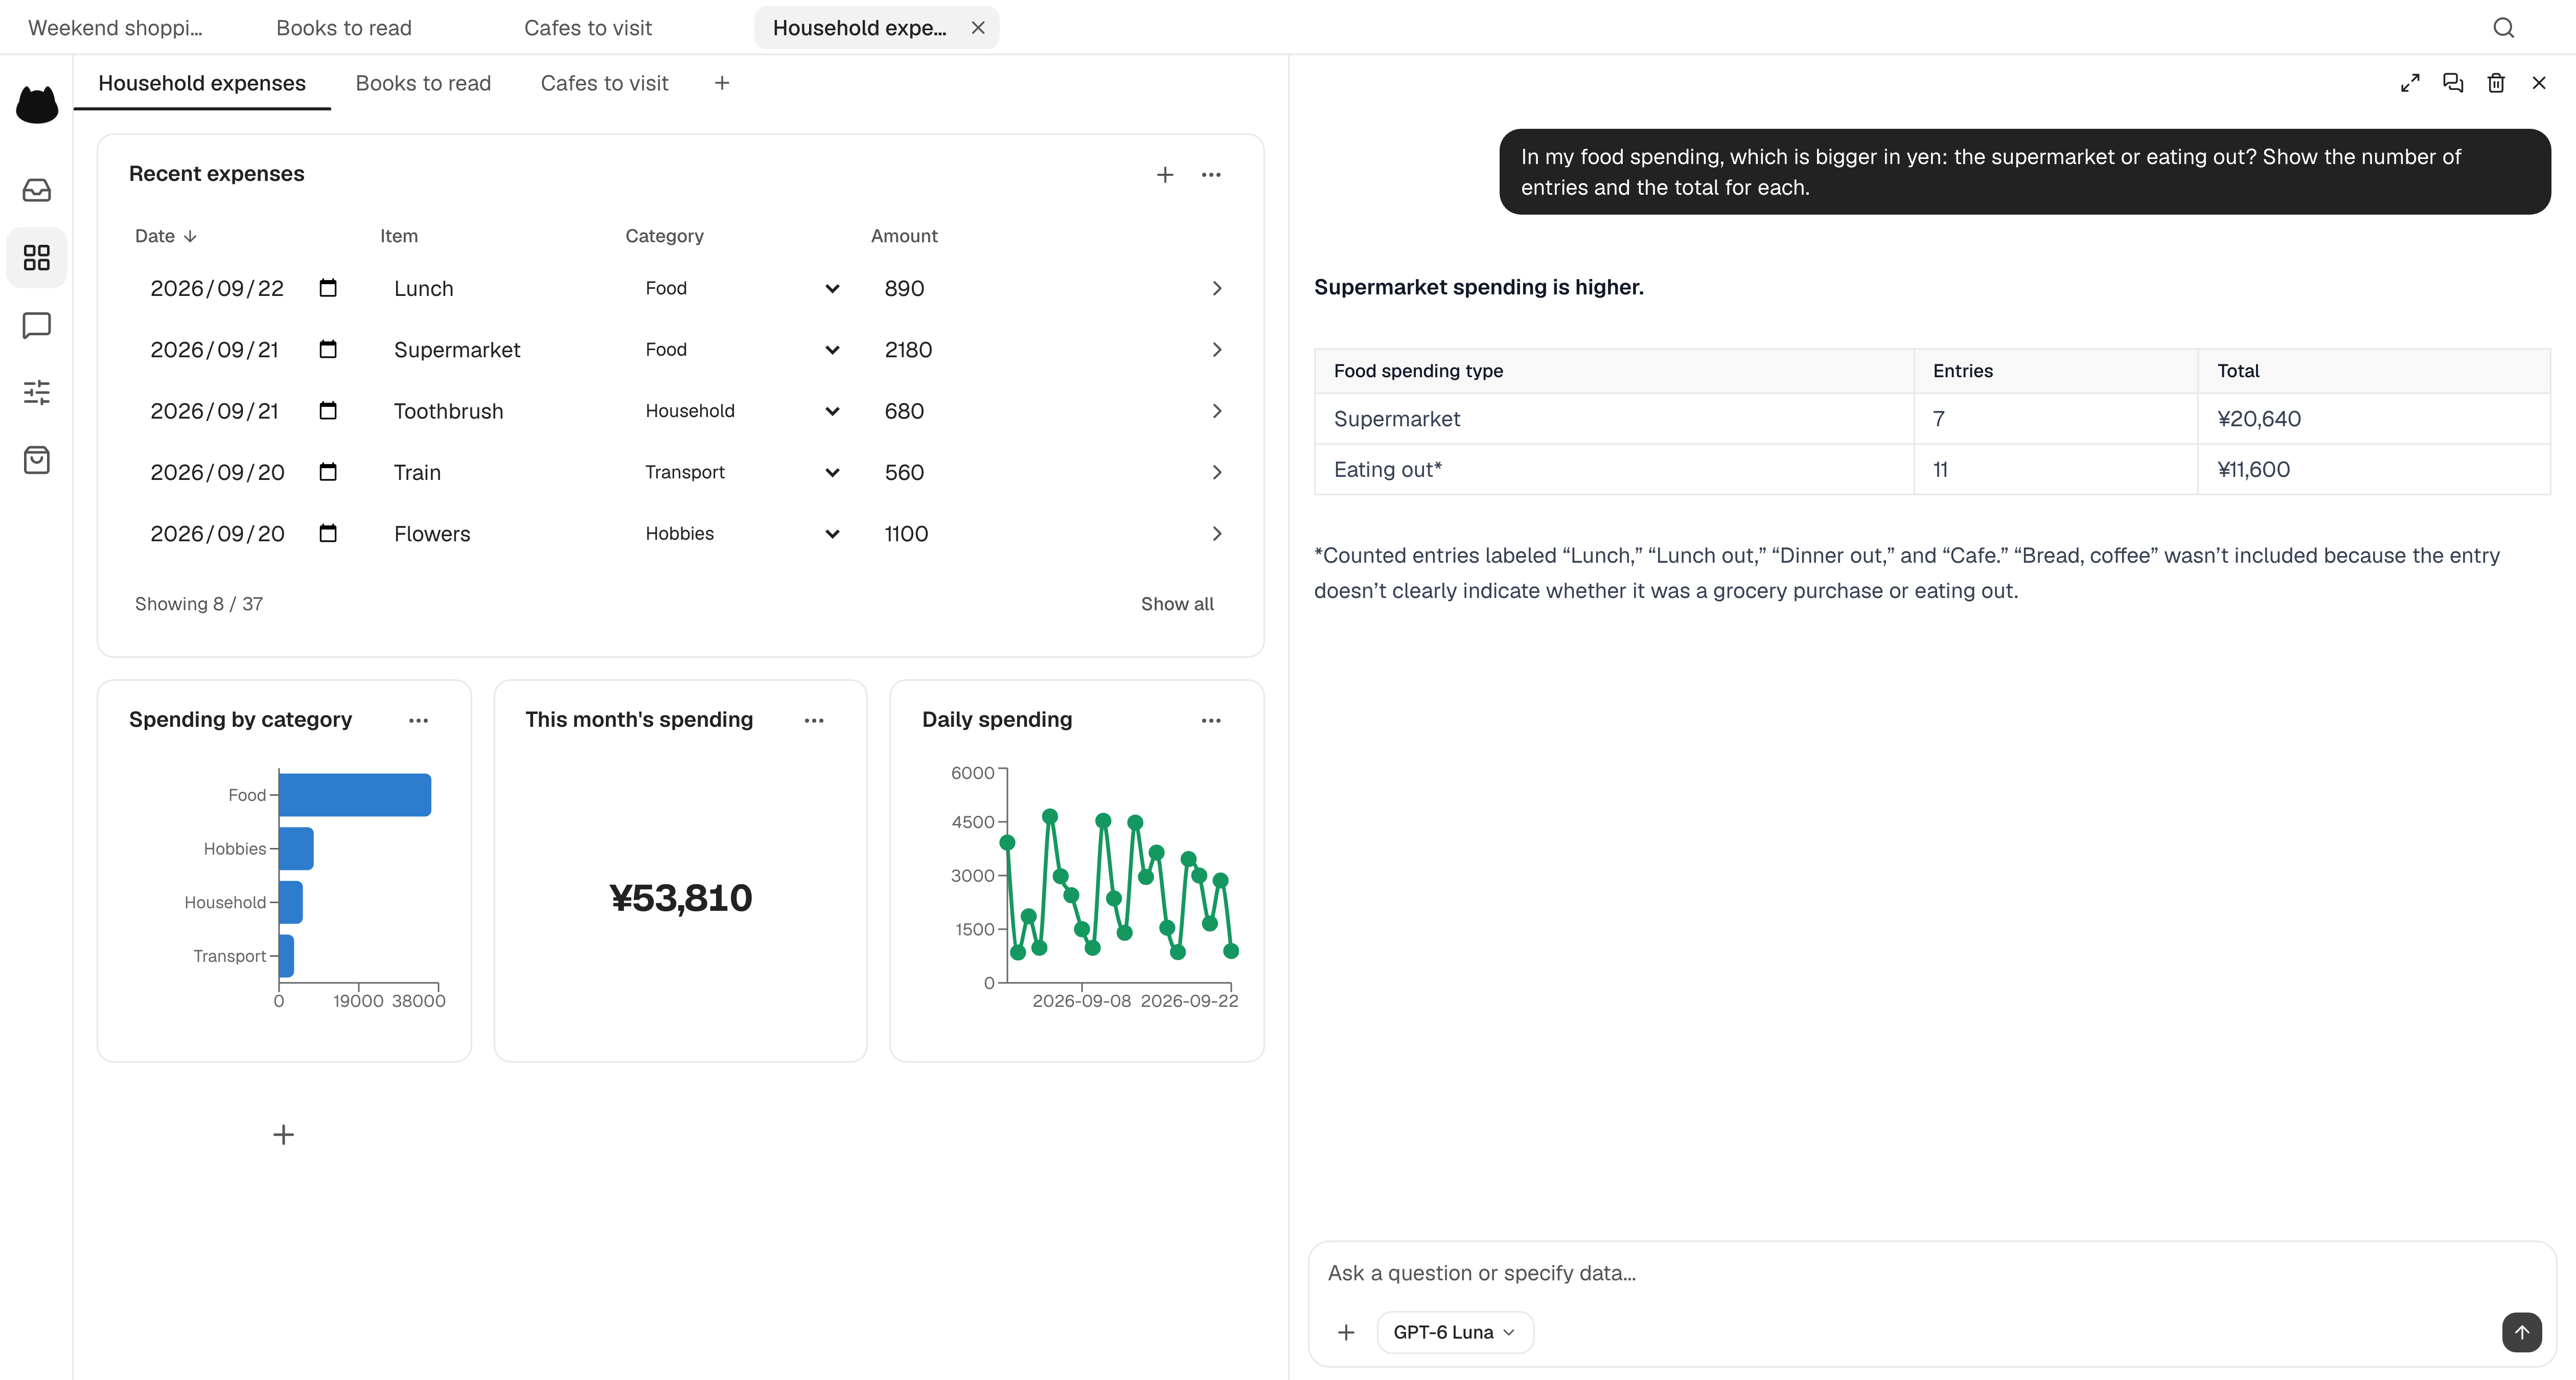Open the Recent expenses more options menu

[1211, 175]
